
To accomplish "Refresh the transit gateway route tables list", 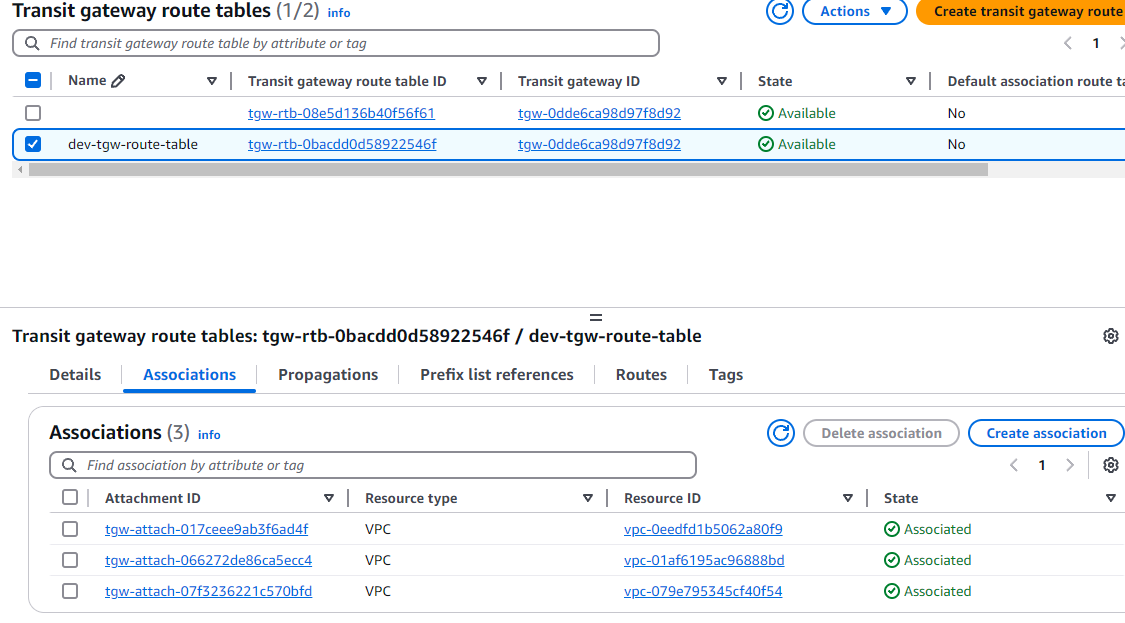I will click(780, 11).
